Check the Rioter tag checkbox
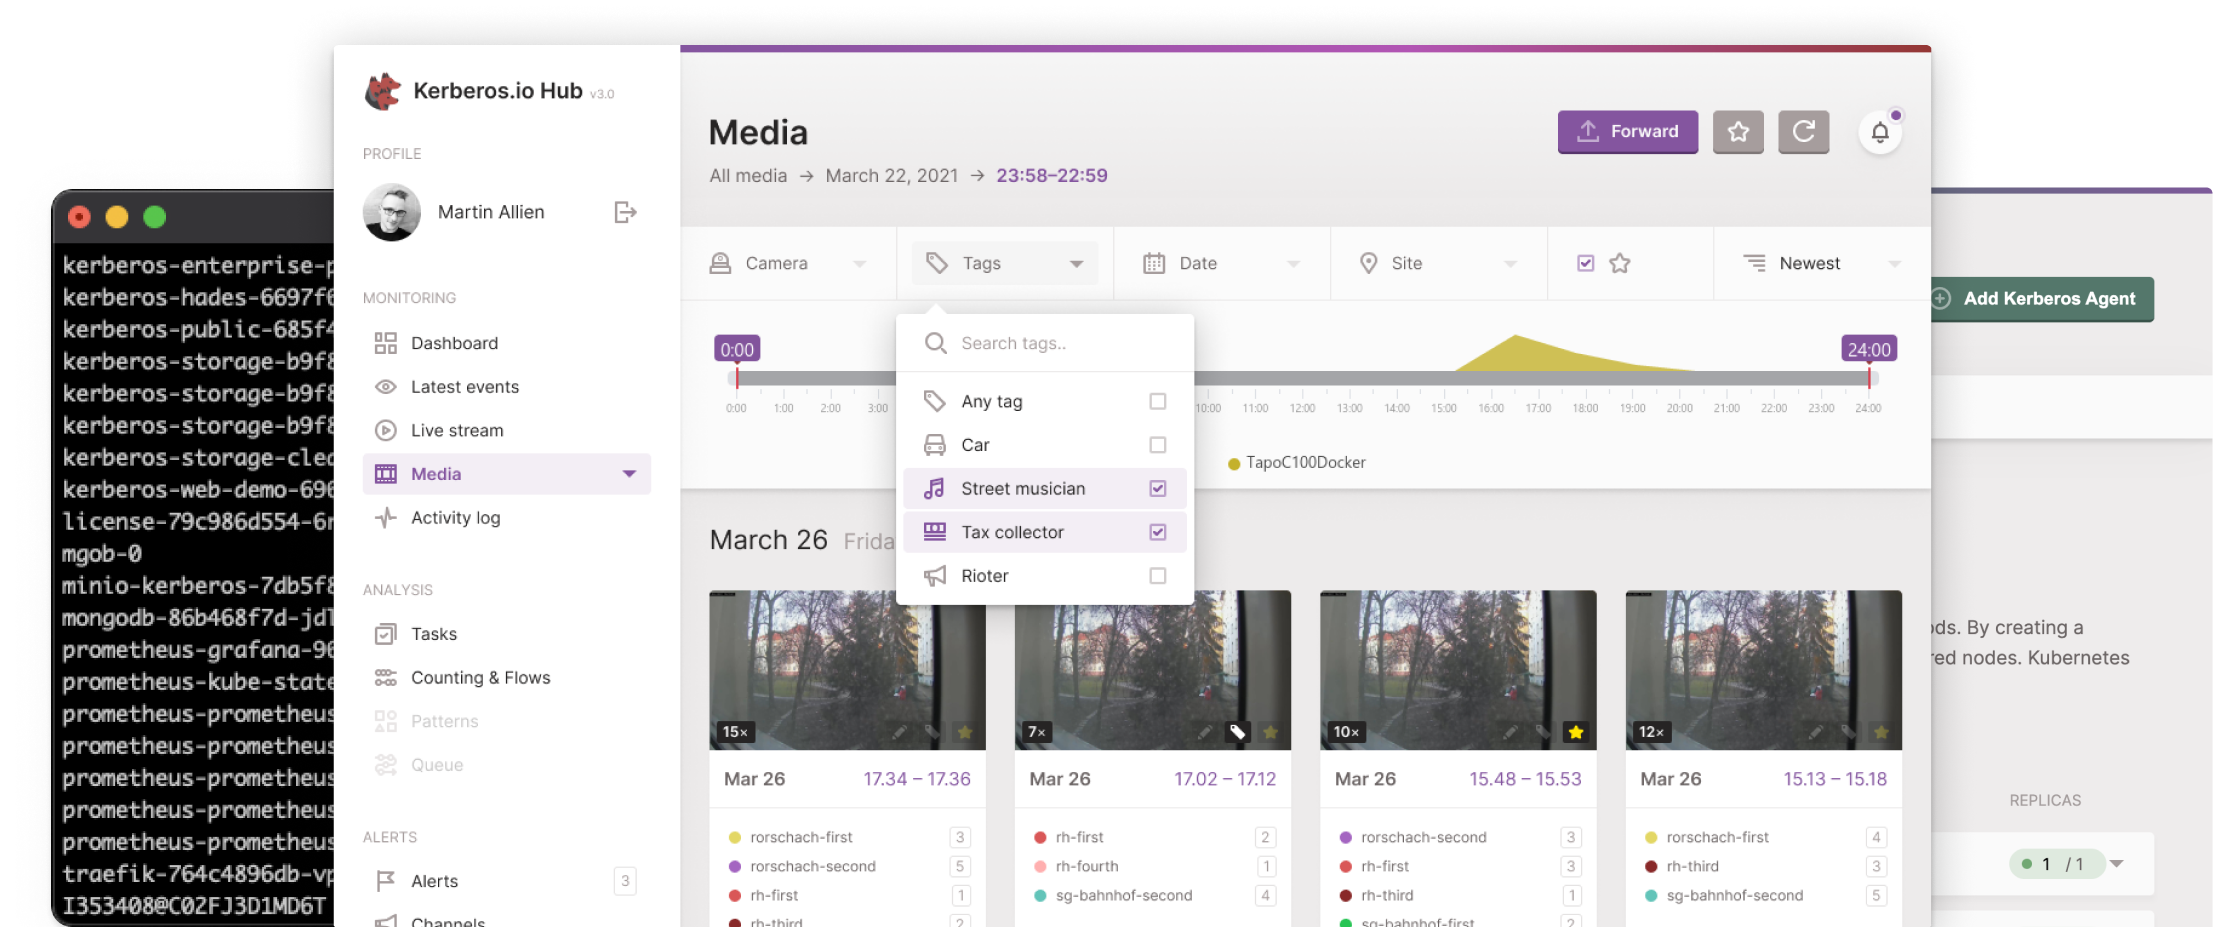This screenshot has width=2213, height=927. coord(1157,576)
